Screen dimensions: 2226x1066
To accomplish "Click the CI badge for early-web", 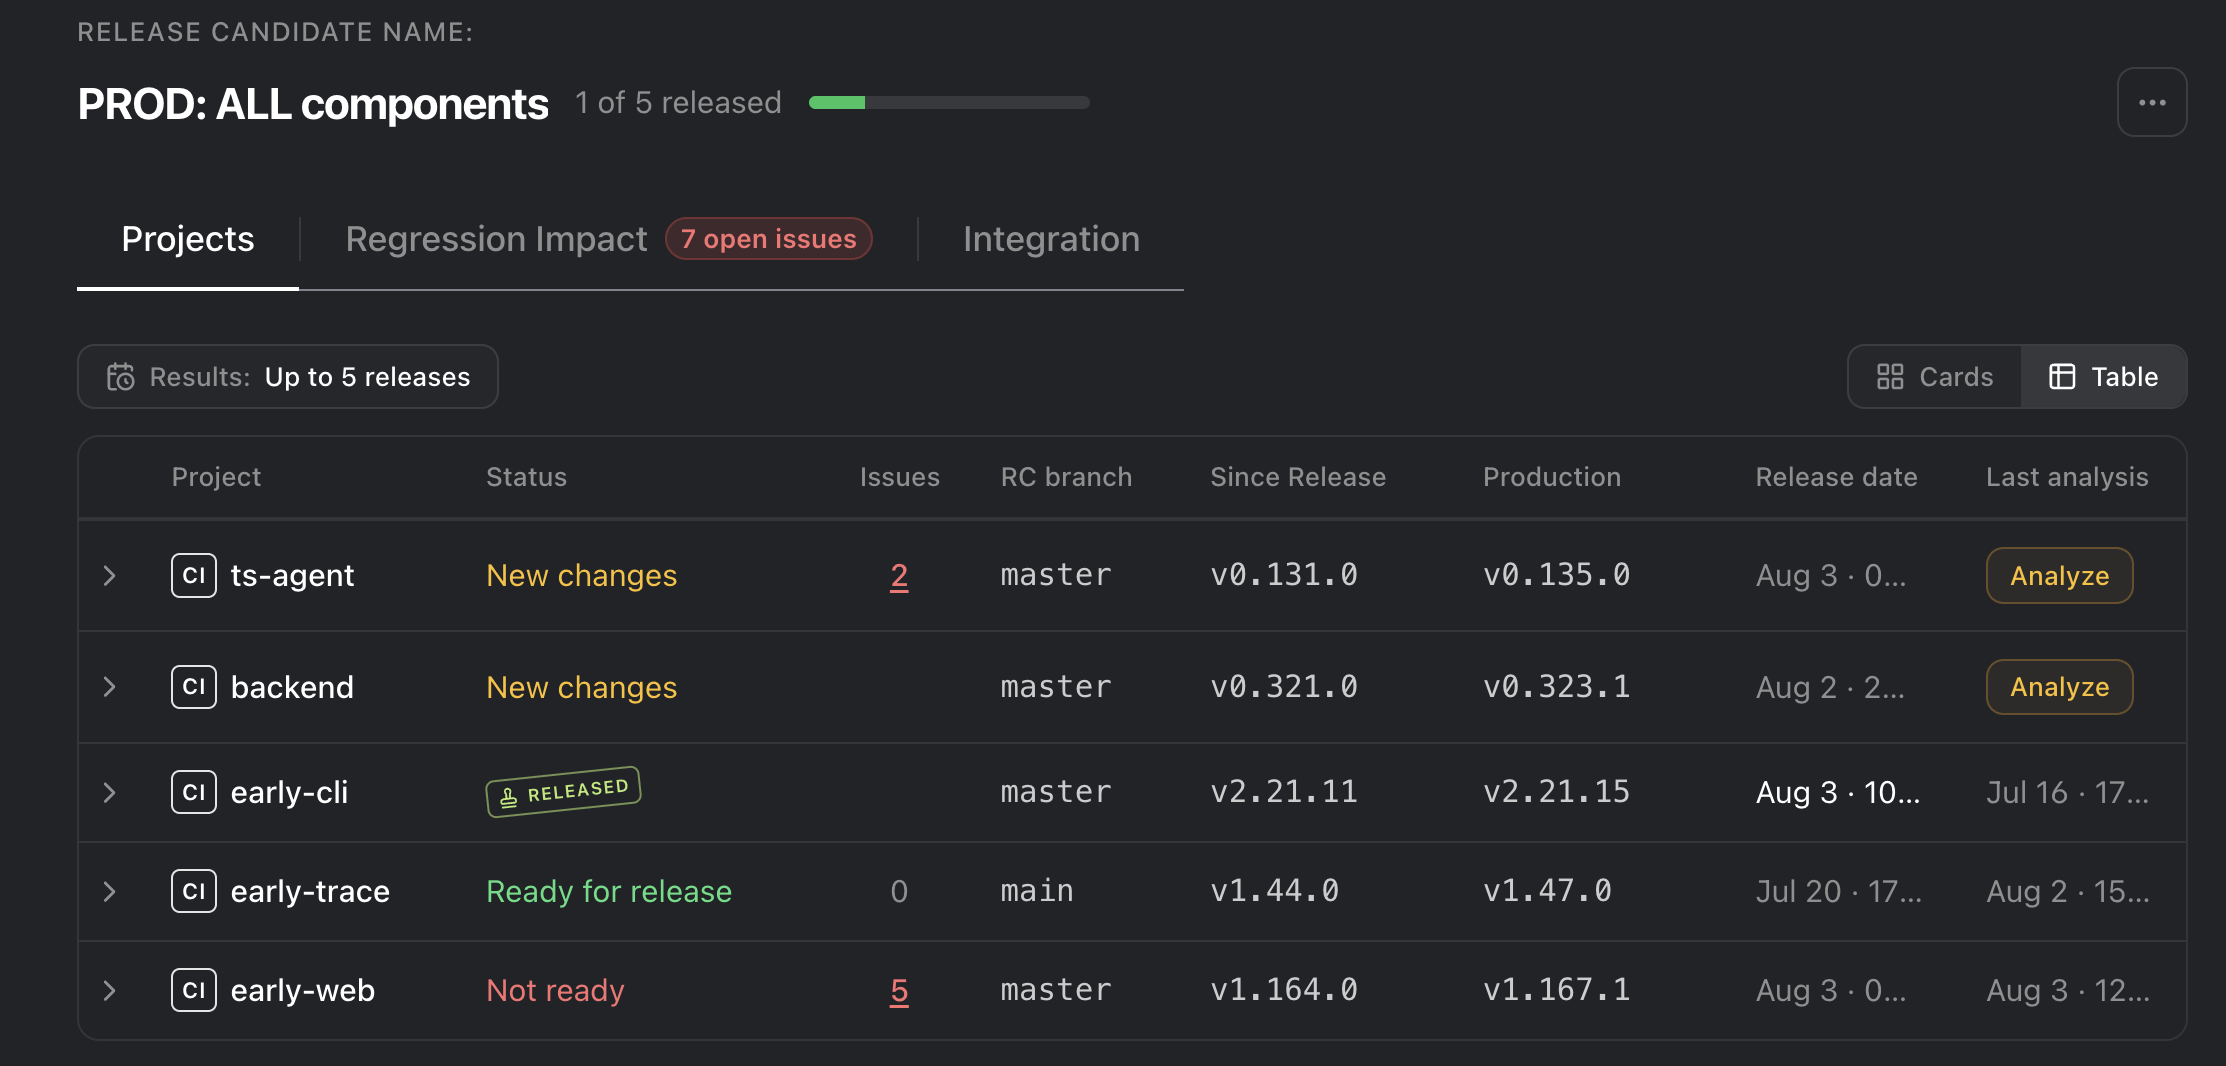I will point(194,990).
